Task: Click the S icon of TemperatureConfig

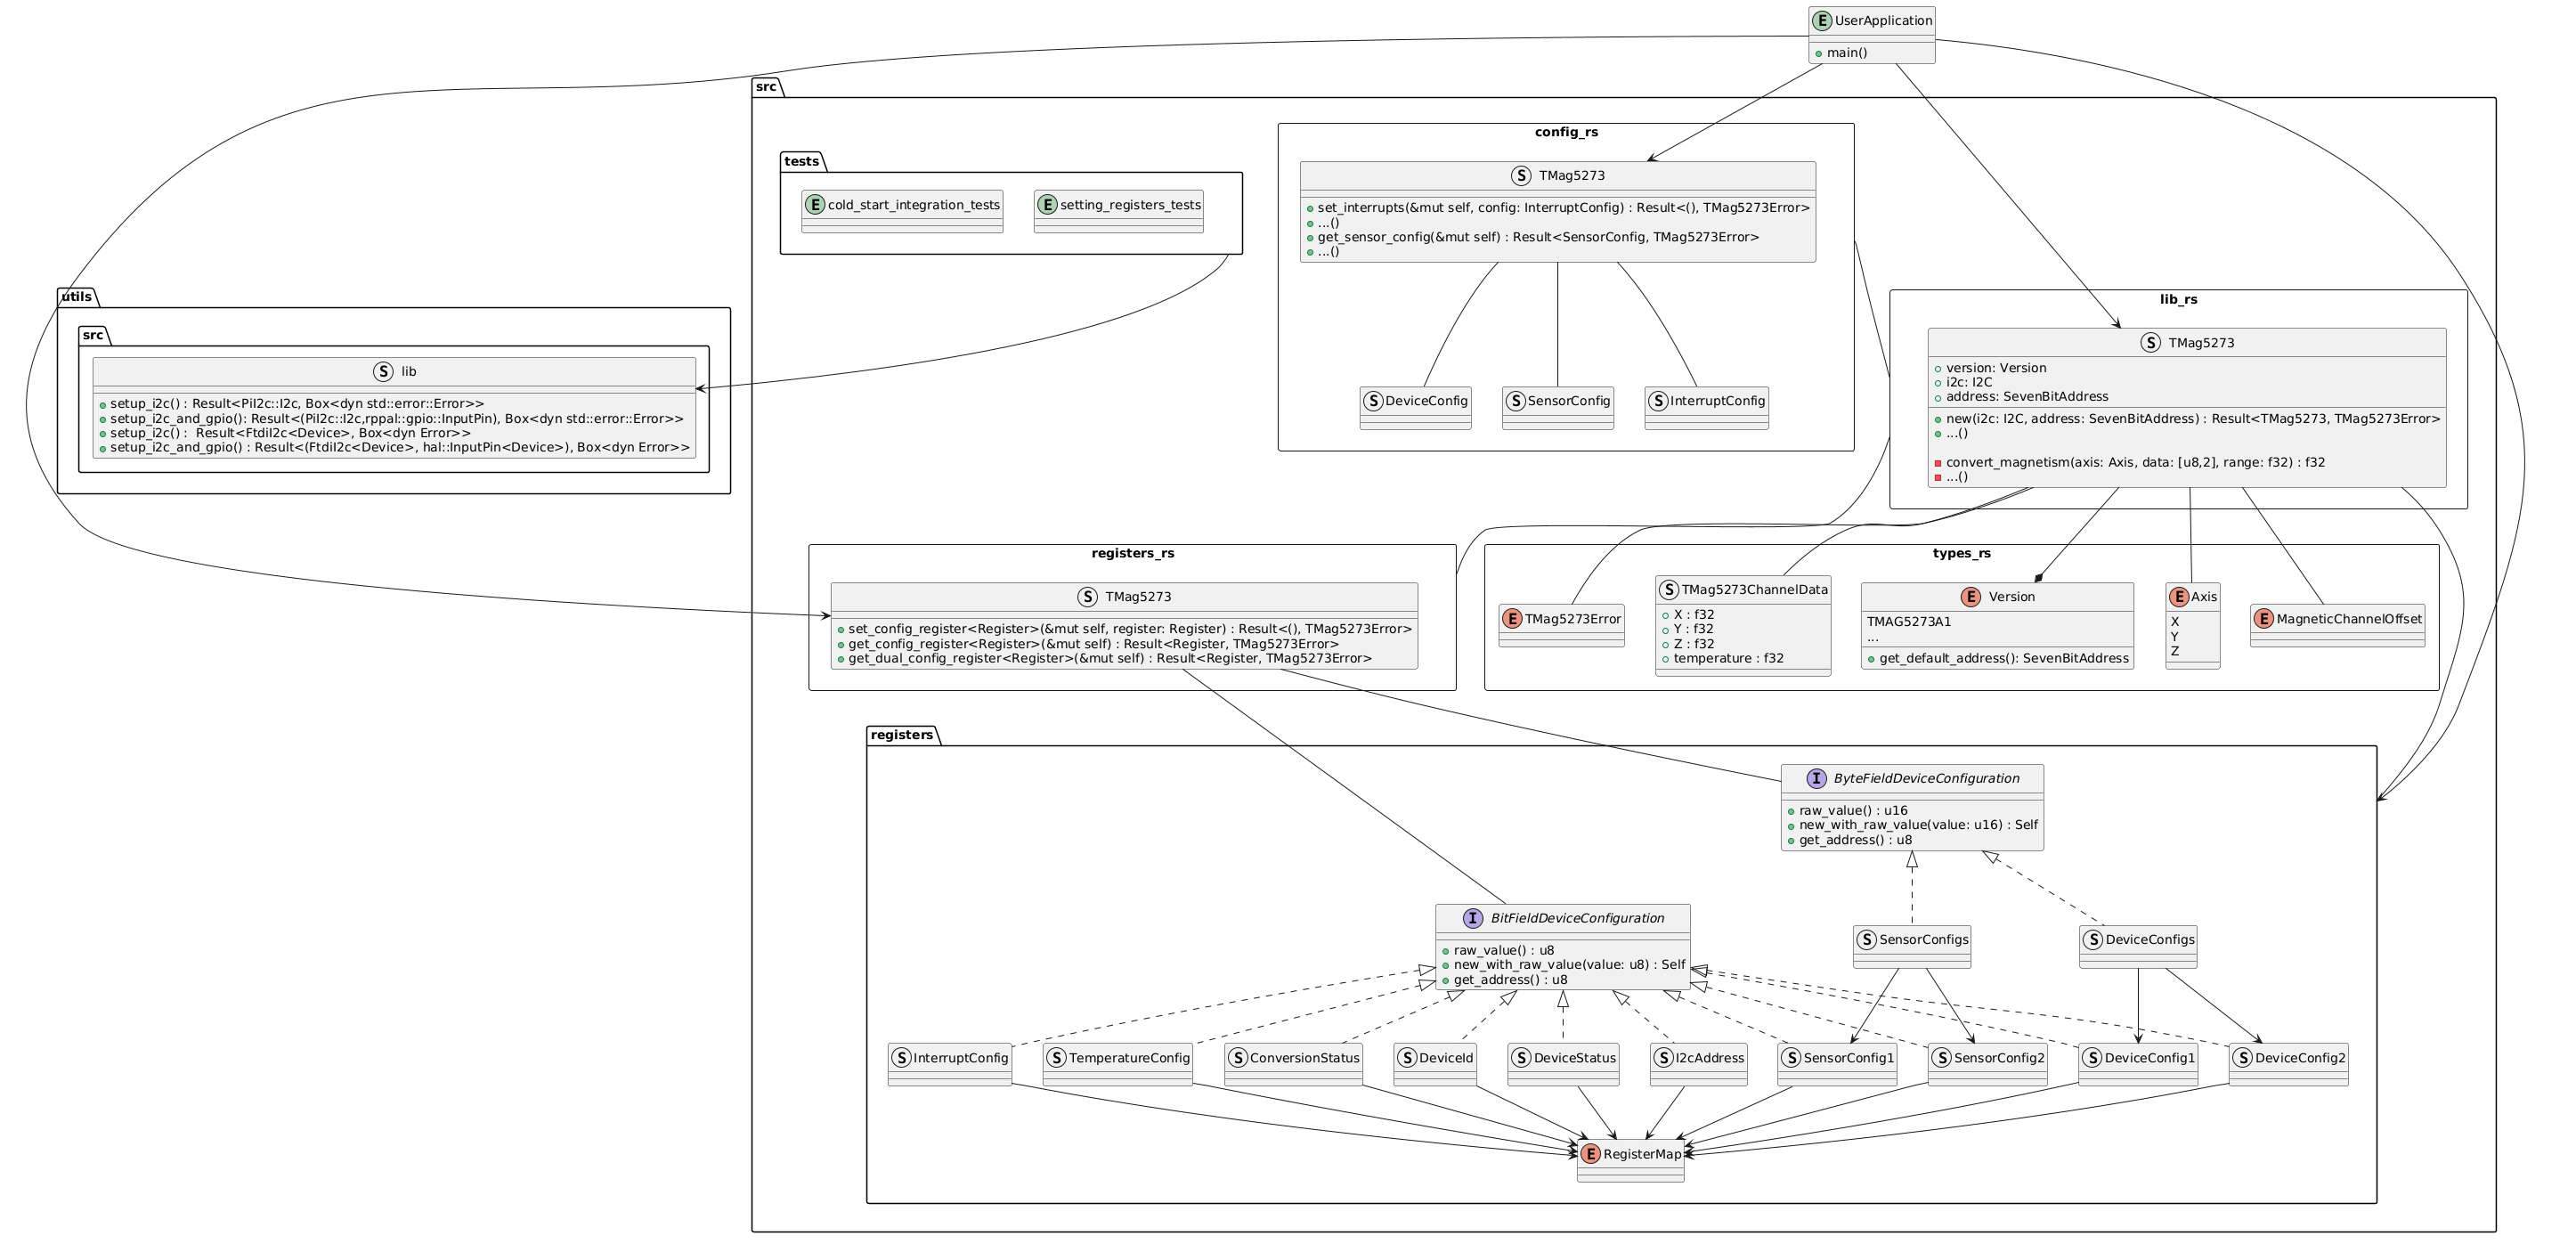Action: (x=1056, y=1057)
